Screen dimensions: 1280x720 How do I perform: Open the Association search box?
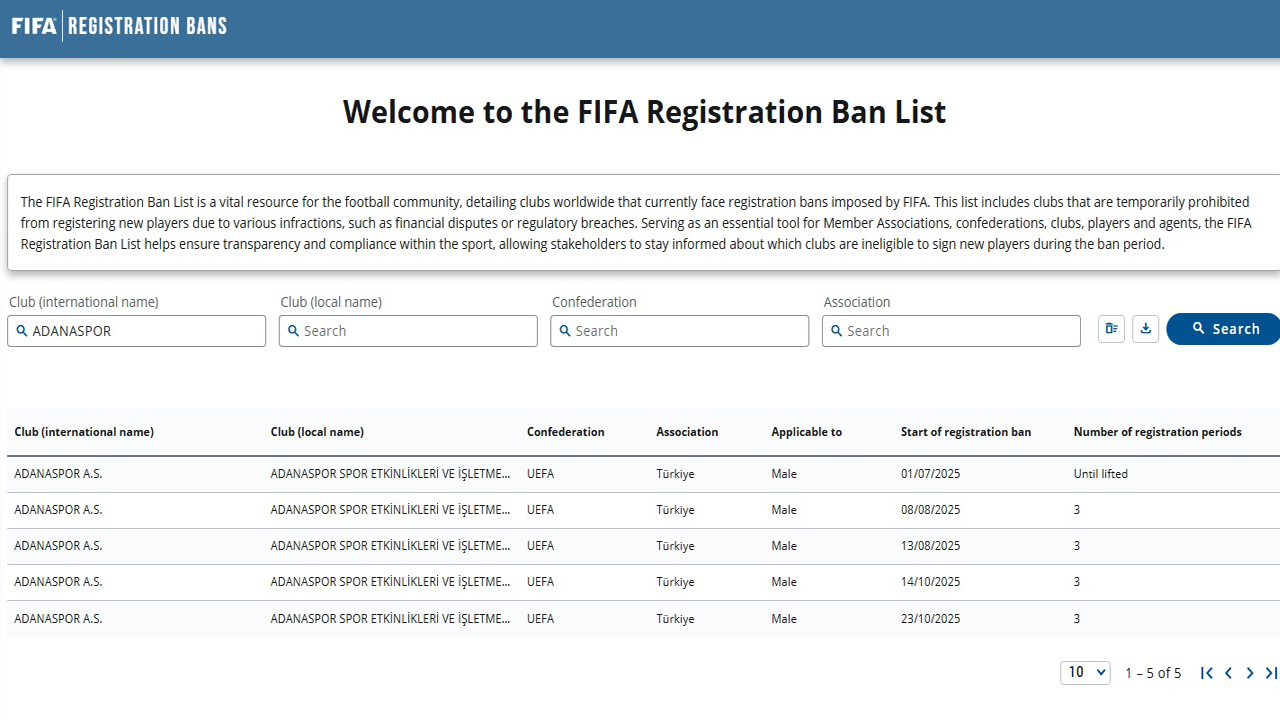(x=951, y=331)
